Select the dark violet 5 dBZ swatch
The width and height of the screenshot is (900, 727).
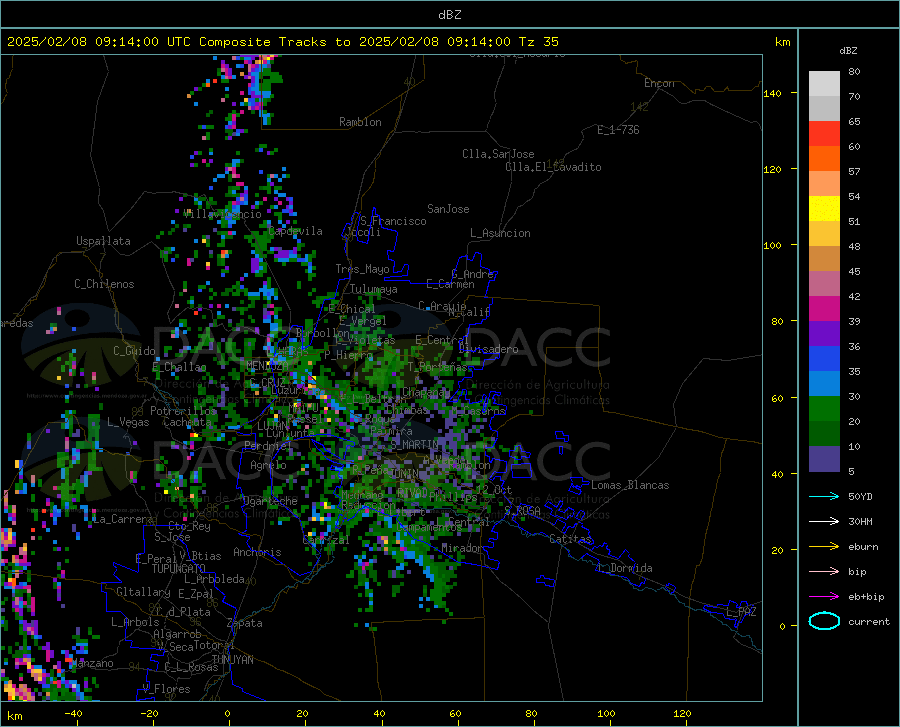tap(824, 459)
